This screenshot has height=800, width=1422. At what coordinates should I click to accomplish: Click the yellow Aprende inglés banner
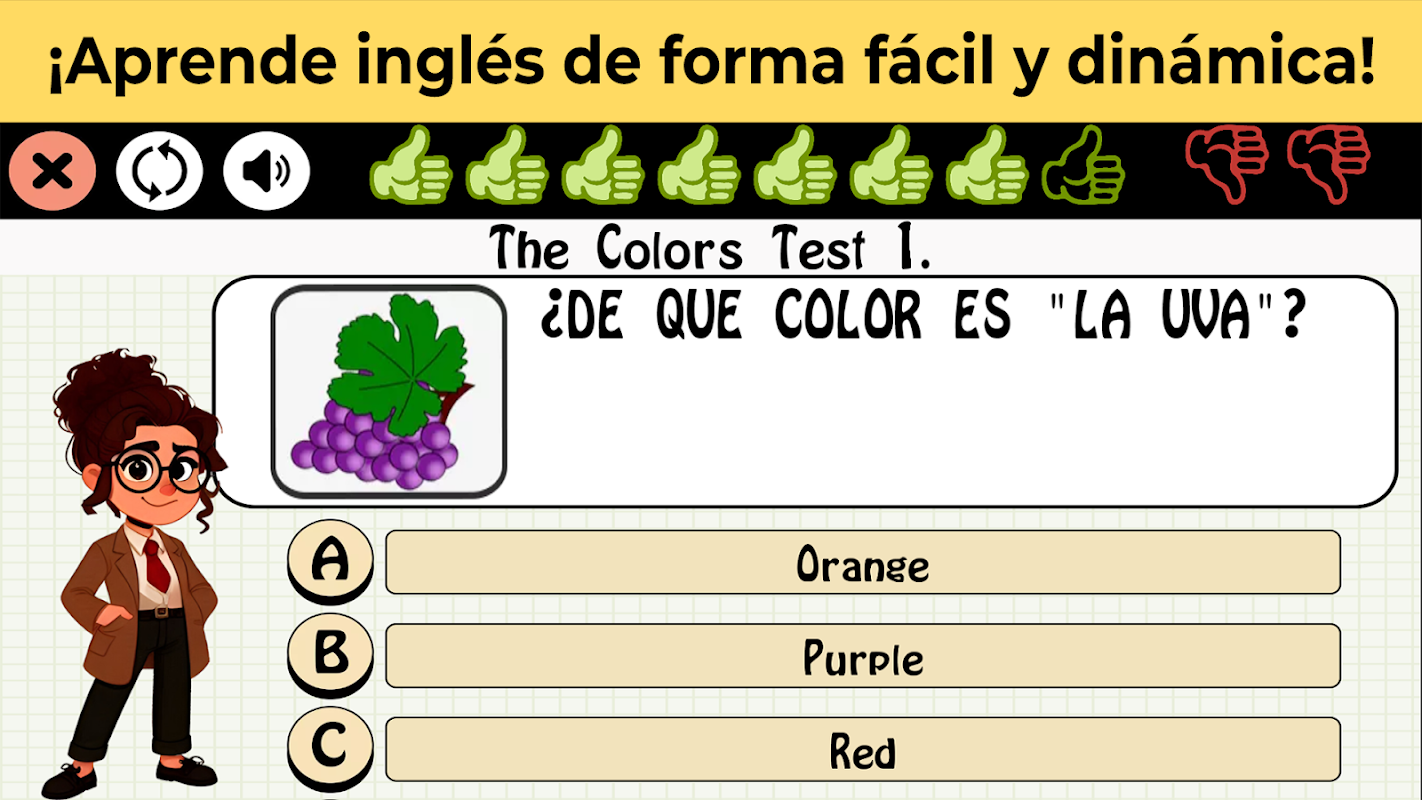[x=711, y=61]
